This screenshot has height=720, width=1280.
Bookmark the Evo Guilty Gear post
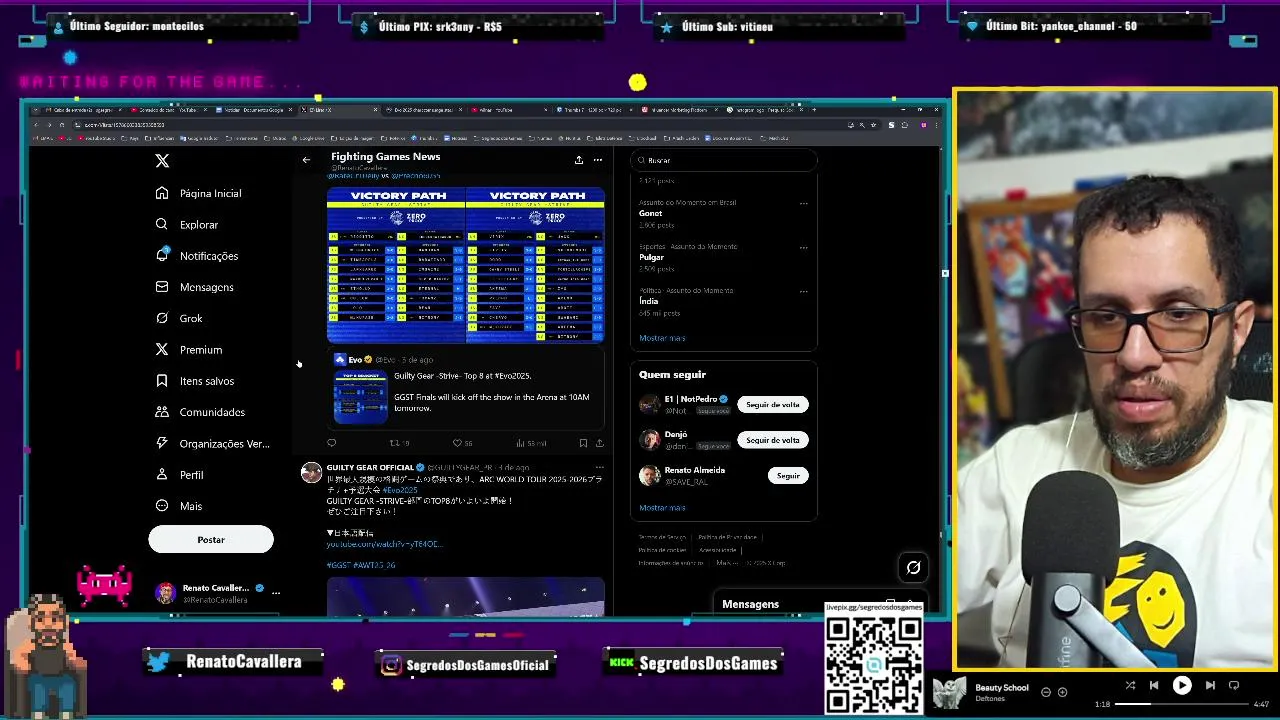(x=583, y=443)
